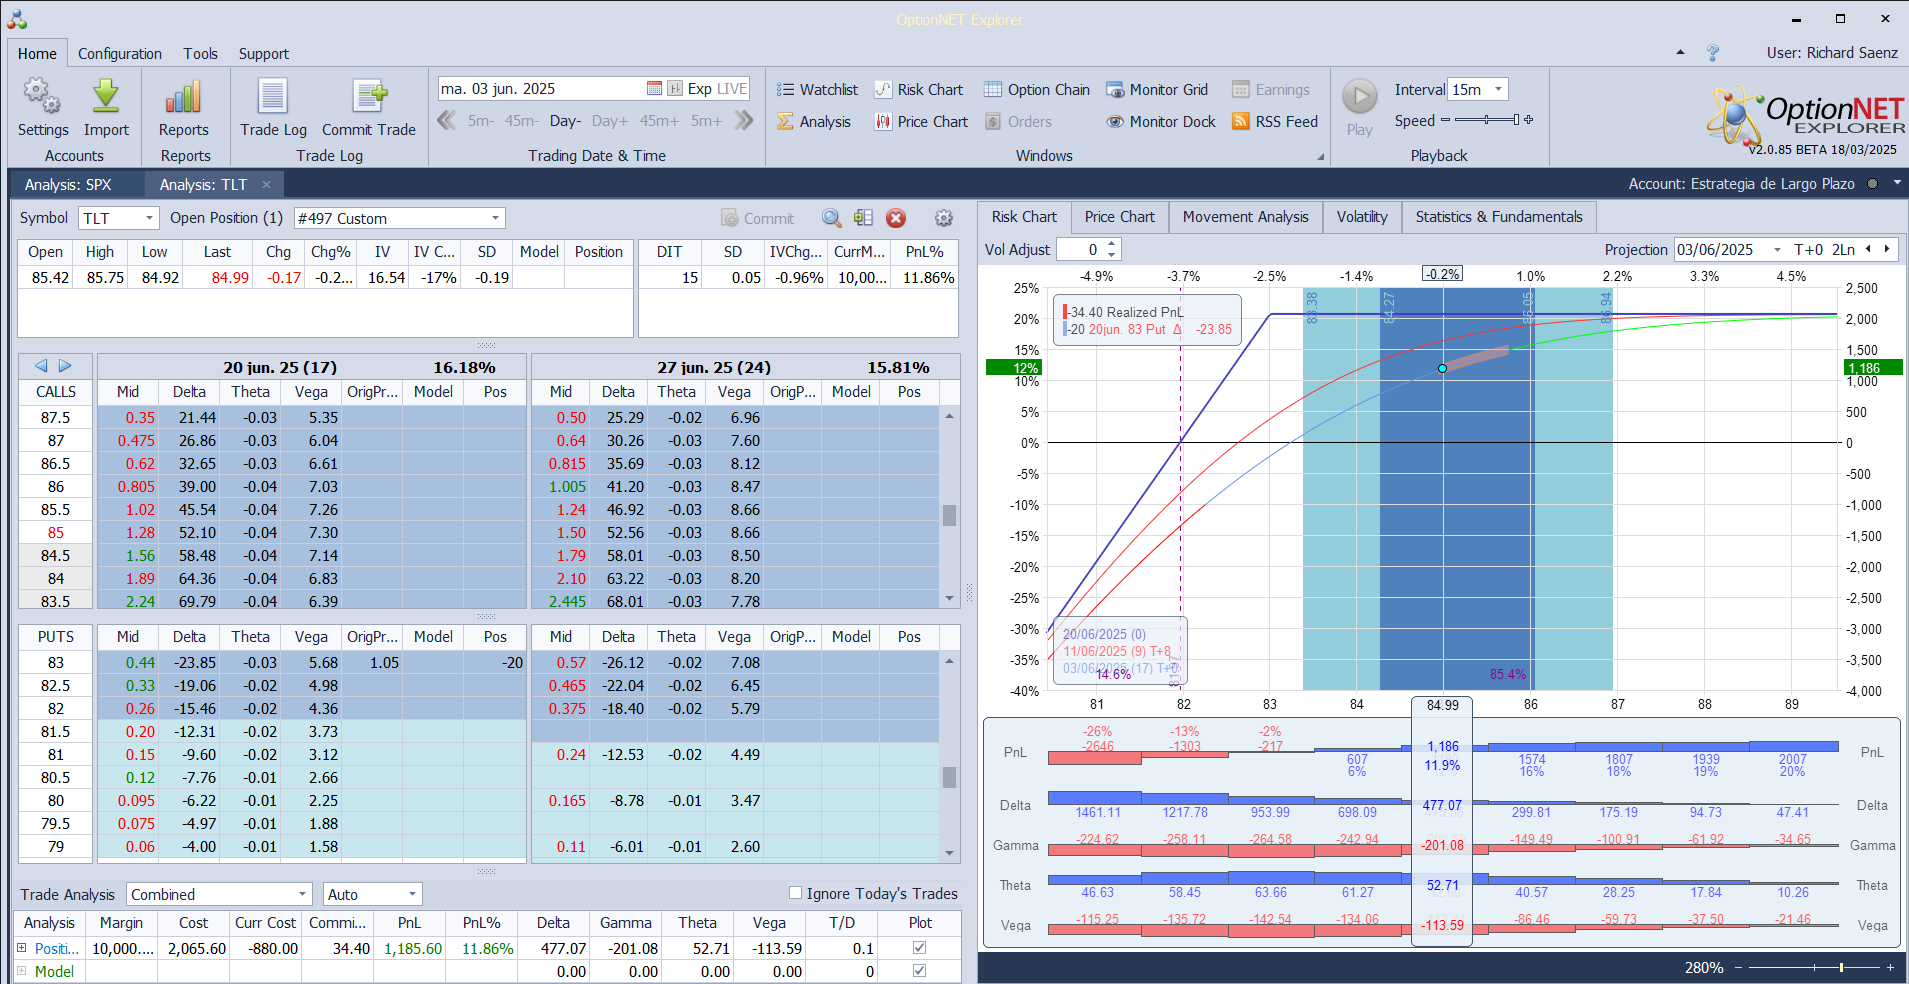Image resolution: width=1909 pixels, height=984 pixels.
Task: Show next expiration with right triangle
Action: pos(65,366)
